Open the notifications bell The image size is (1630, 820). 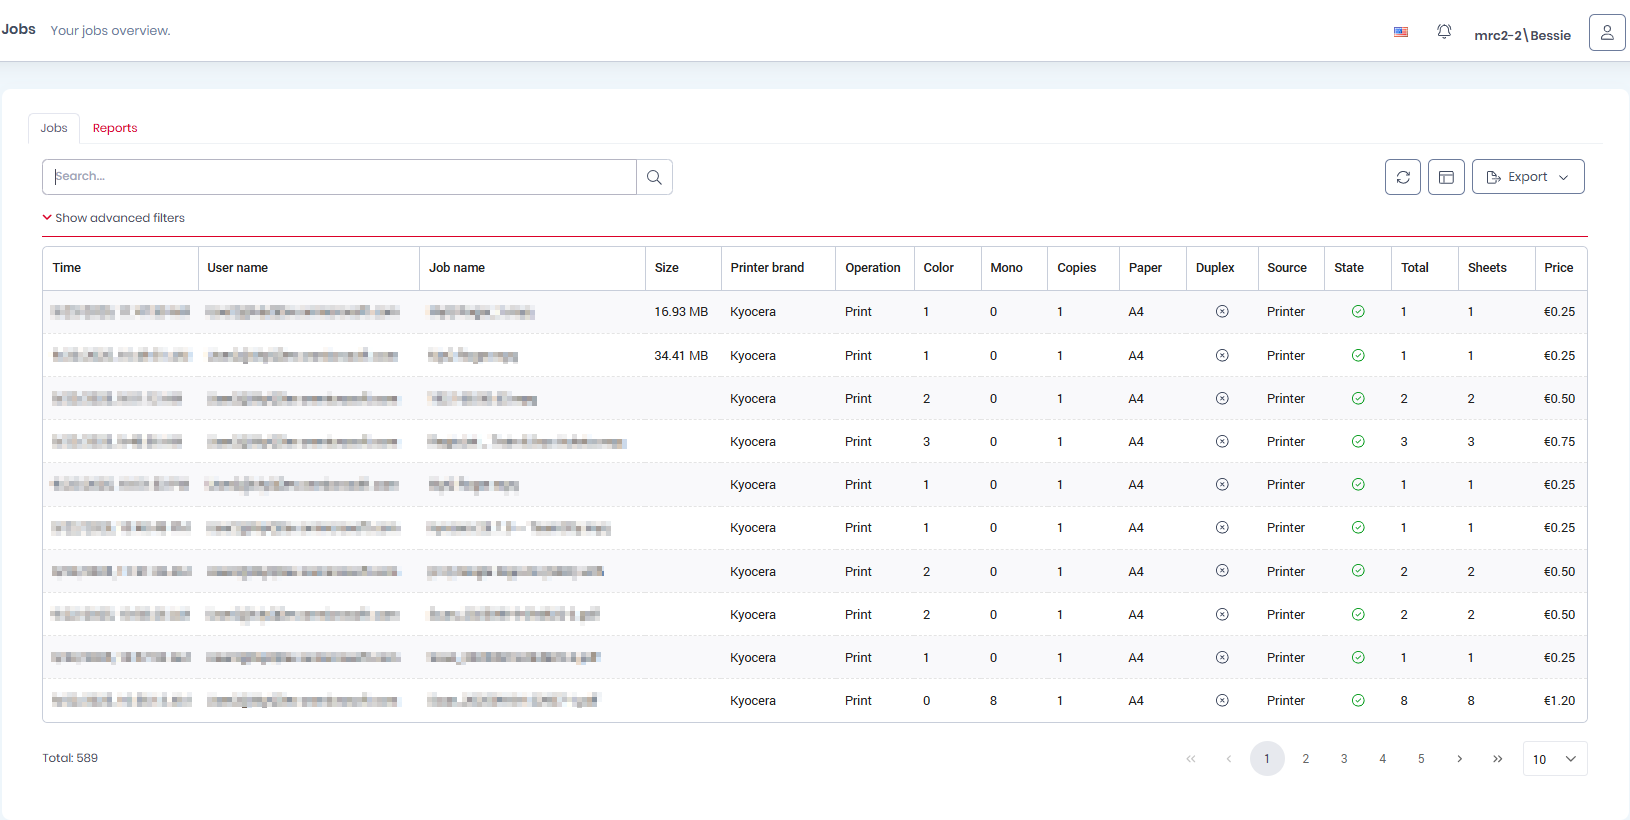pyautogui.click(x=1444, y=32)
